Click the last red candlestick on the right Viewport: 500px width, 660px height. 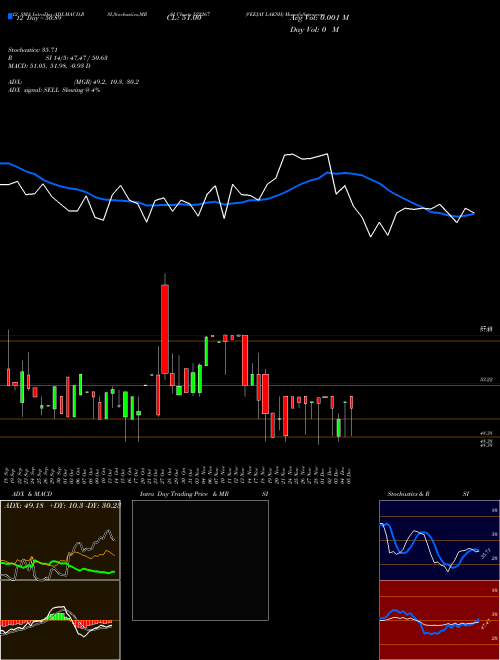pyautogui.click(x=351, y=402)
